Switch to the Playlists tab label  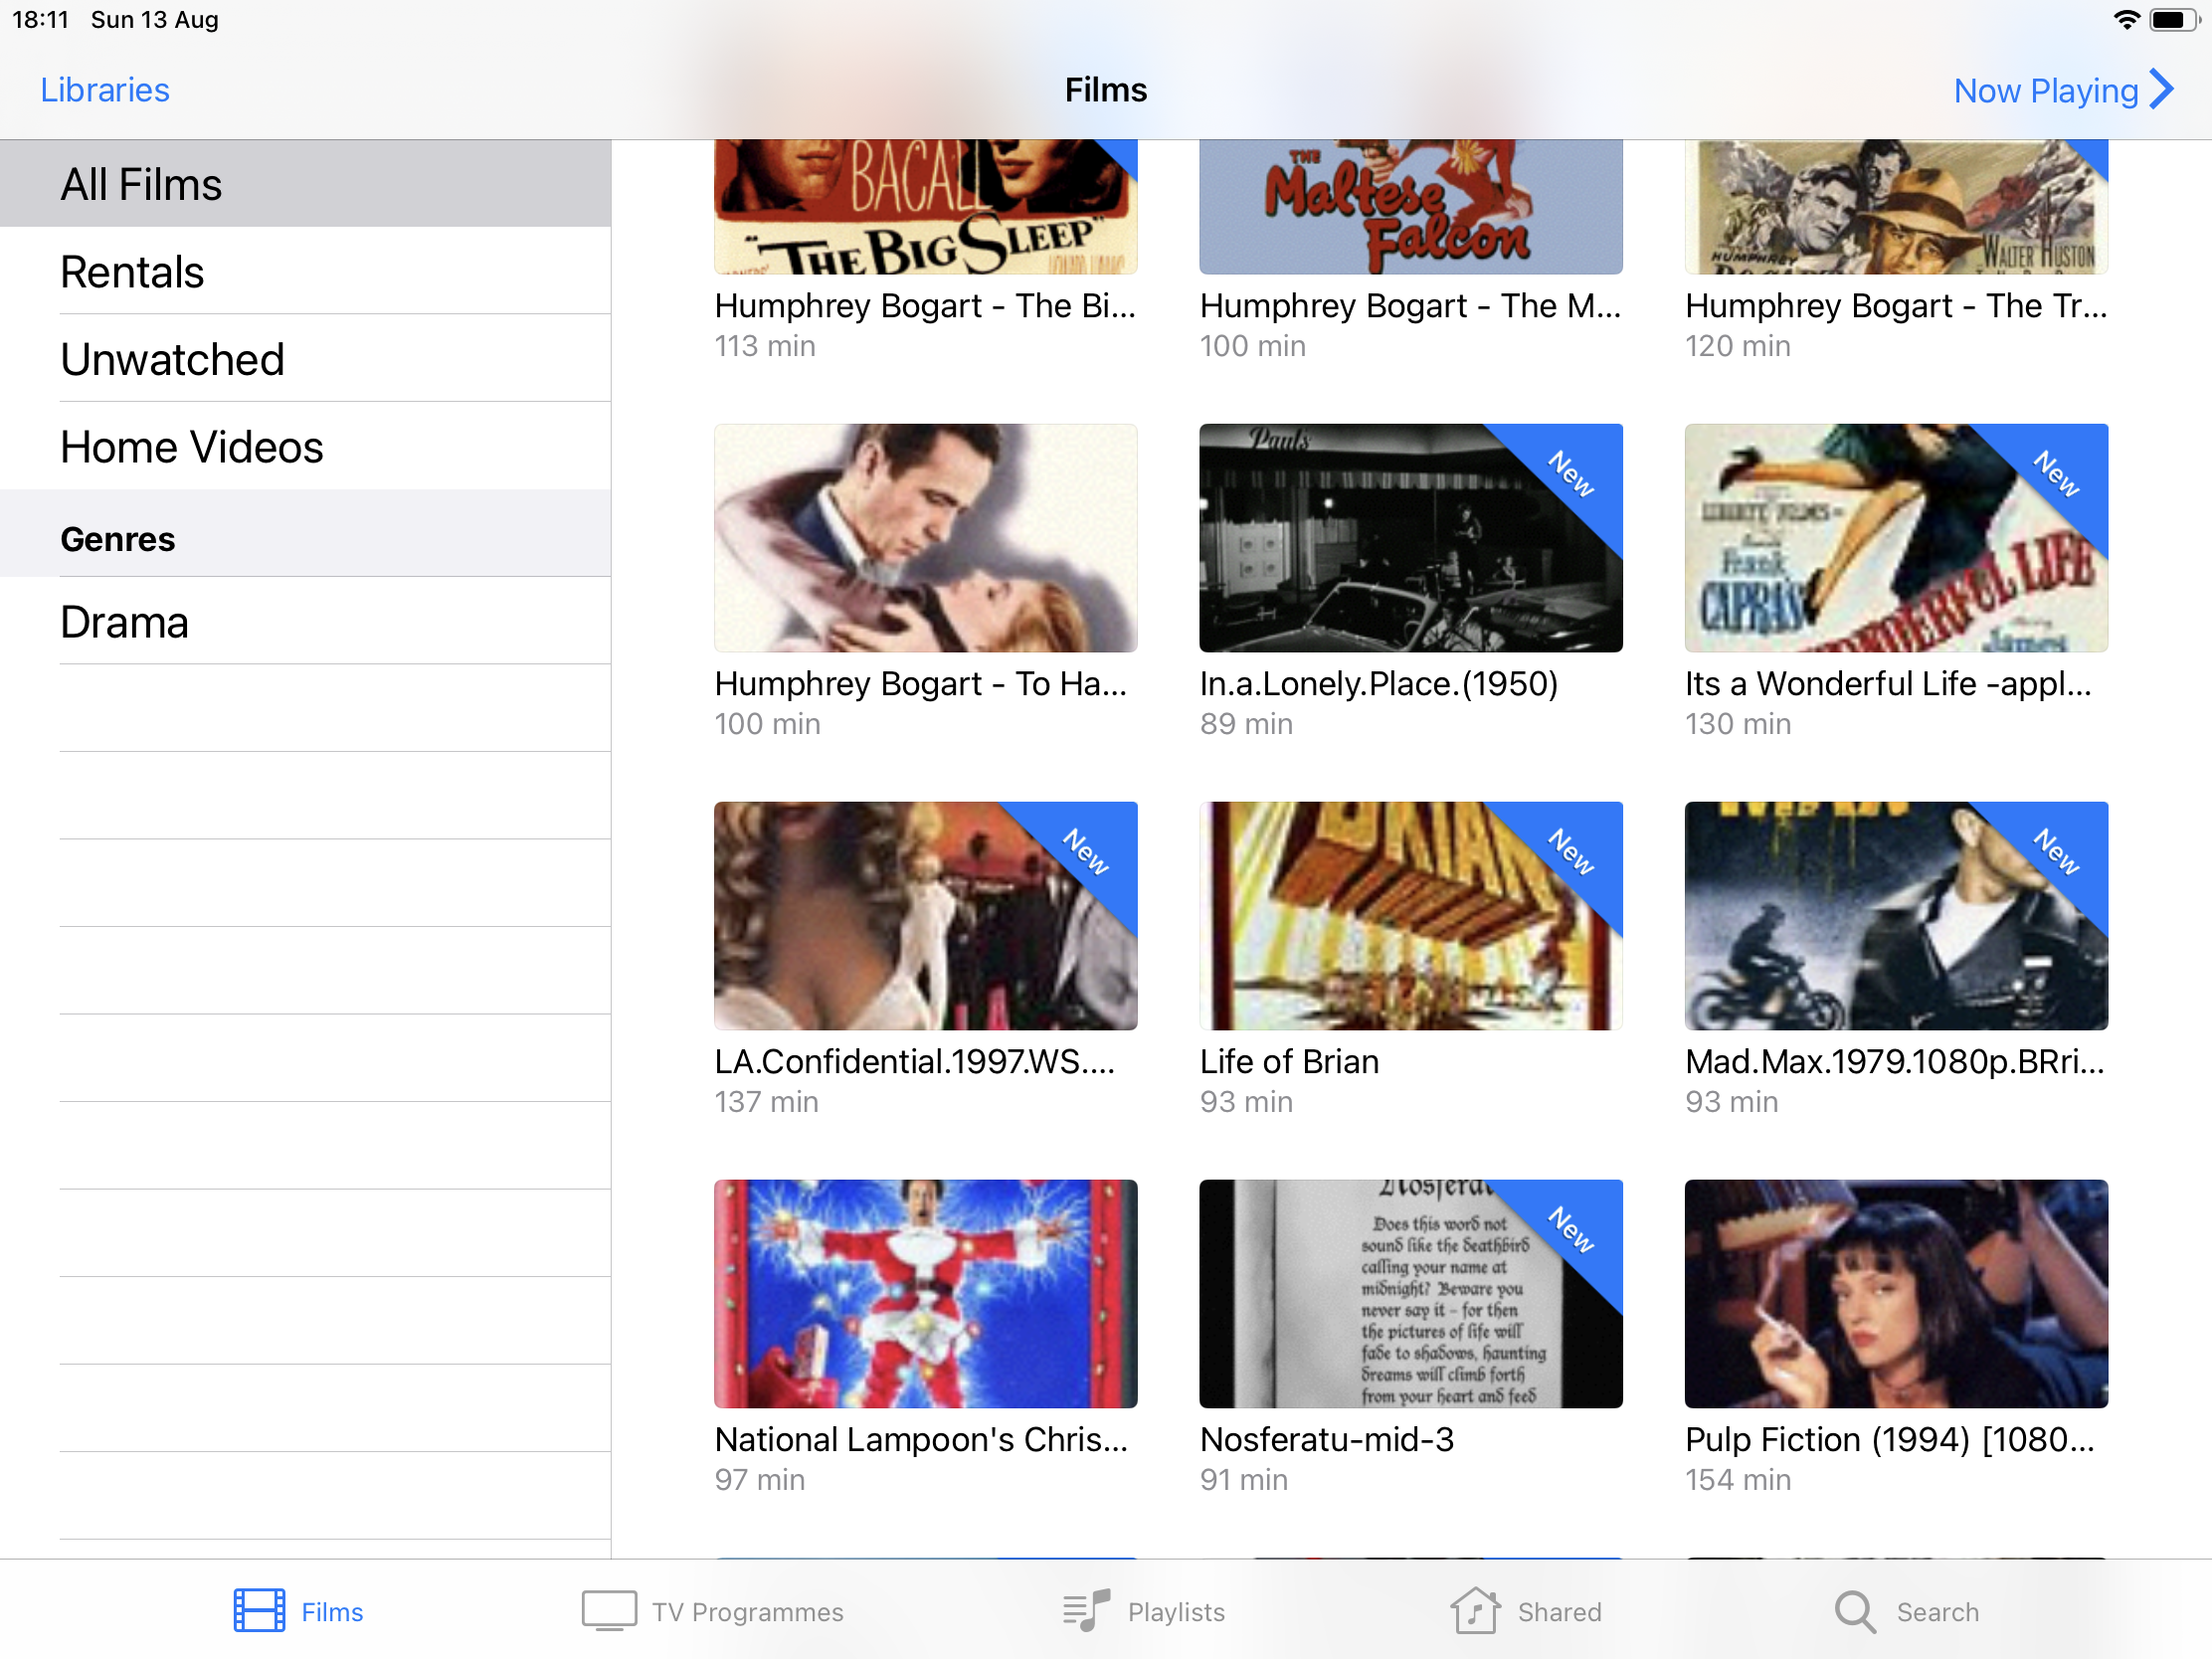pyautogui.click(x=1176, y=1612)
